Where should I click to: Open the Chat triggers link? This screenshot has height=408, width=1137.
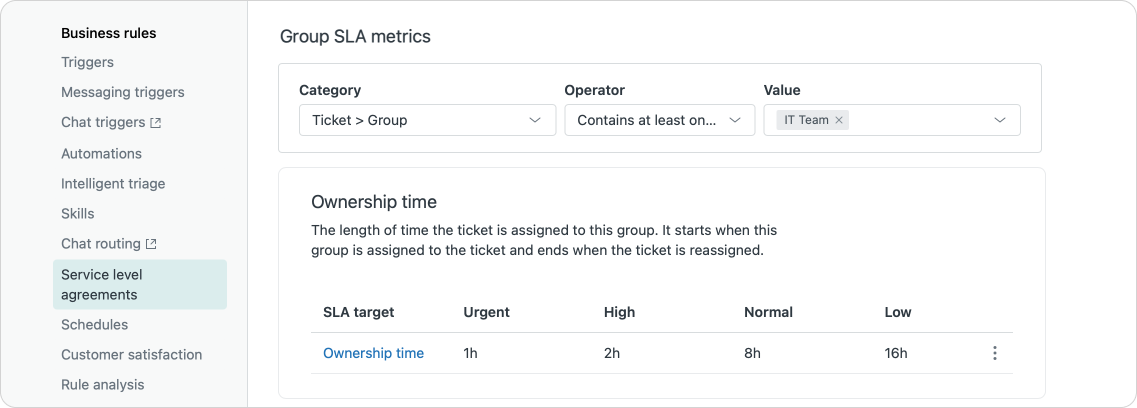click(x=102, y=123)
